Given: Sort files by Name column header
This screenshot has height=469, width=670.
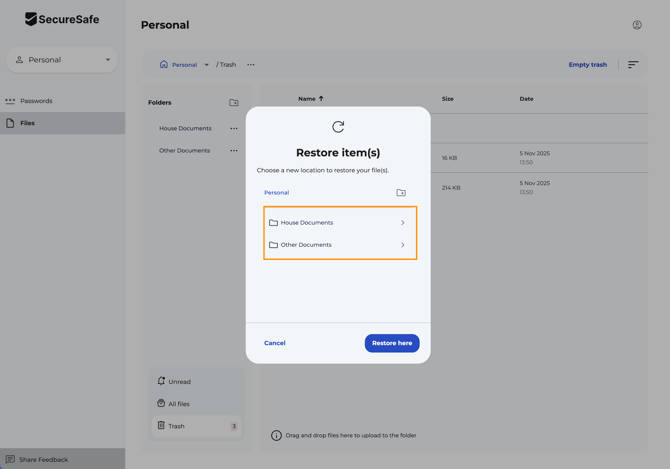Looking at the screenshot, I should pos(310,99).
